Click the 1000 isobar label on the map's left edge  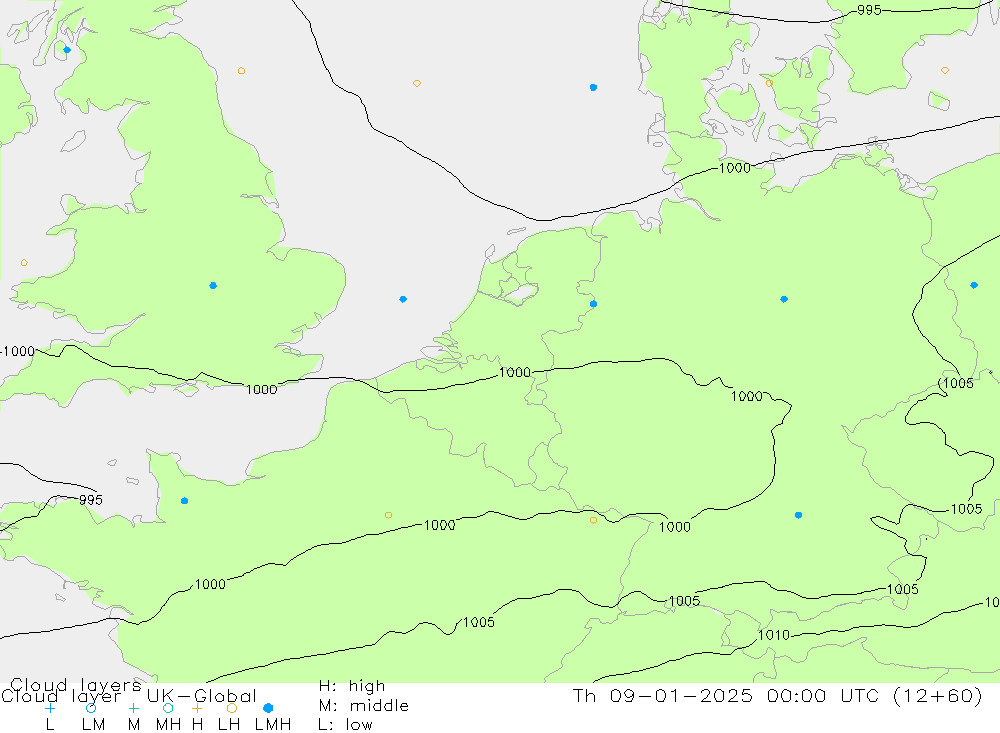(x=18, y=352)
